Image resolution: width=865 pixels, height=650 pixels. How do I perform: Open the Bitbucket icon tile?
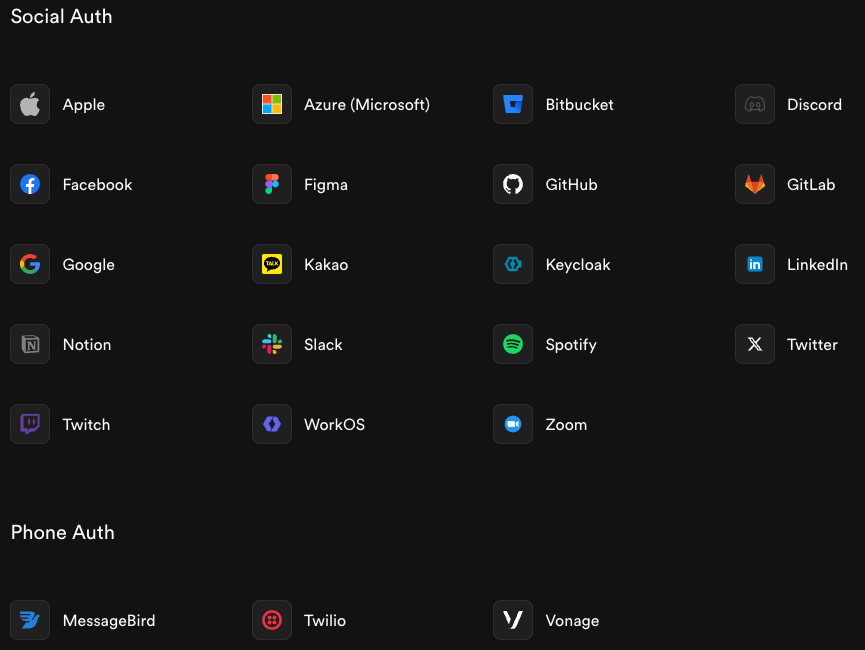513,104
